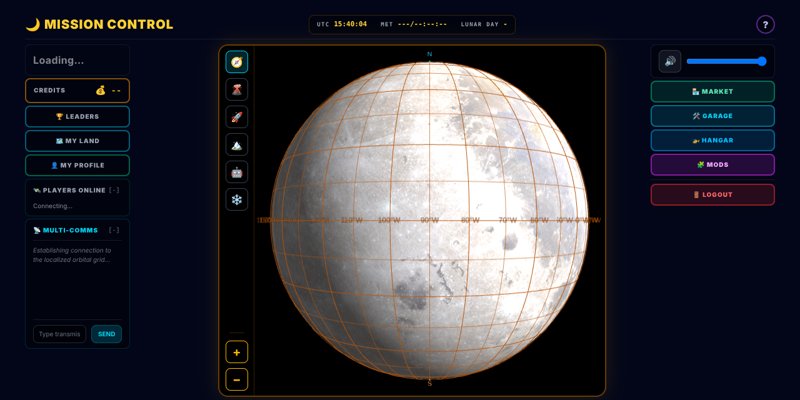Focus the transmission text field
800x400 pixels.
pos(60,334)
